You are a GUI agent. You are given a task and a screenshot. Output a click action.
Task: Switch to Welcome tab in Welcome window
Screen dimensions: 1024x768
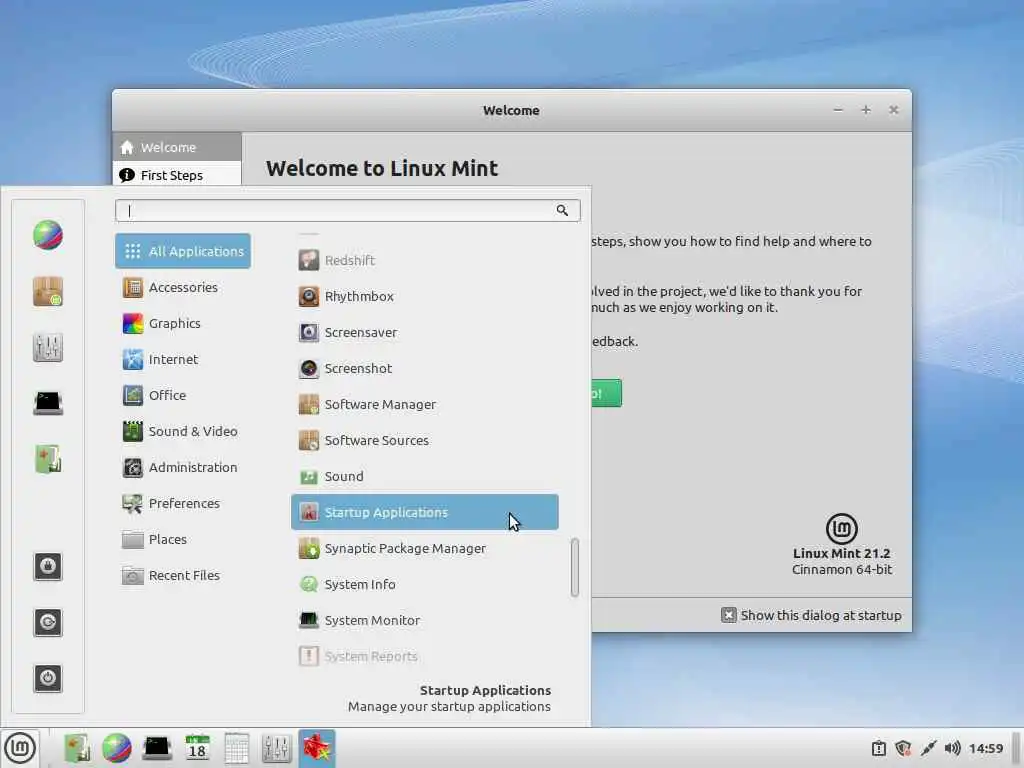click(x=177, y=147)
